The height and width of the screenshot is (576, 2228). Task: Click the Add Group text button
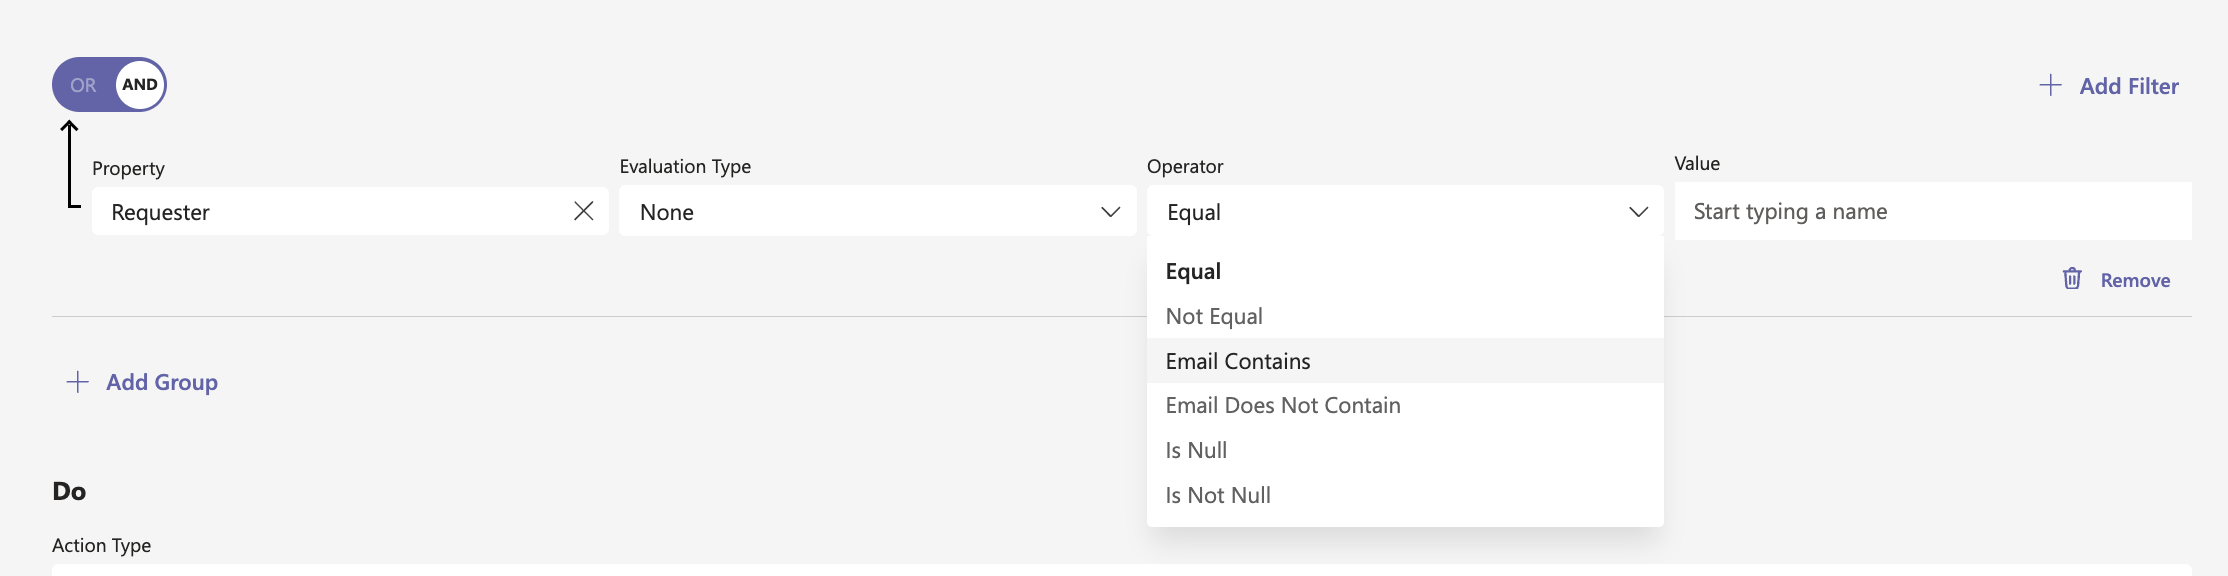(x=162, y=382)
